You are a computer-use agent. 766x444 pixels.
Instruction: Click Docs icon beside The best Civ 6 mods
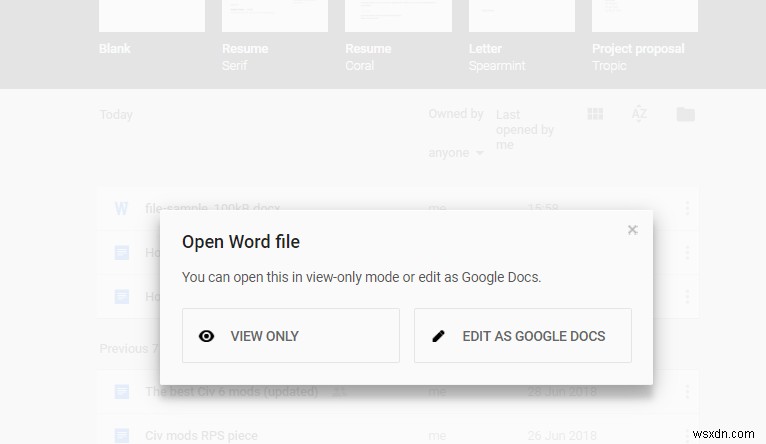click(x=122, y=391)
